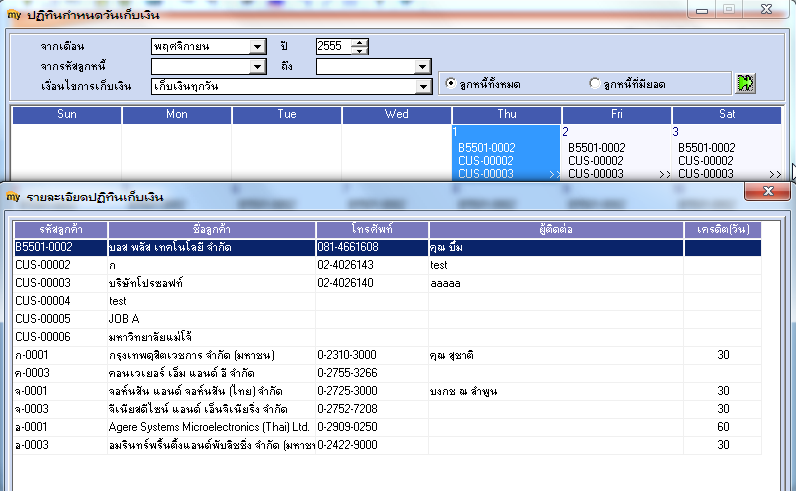Click the 'เครดิต(วัน)' column header
Viewport: 796px width, 491px height.
click(723, 230)
